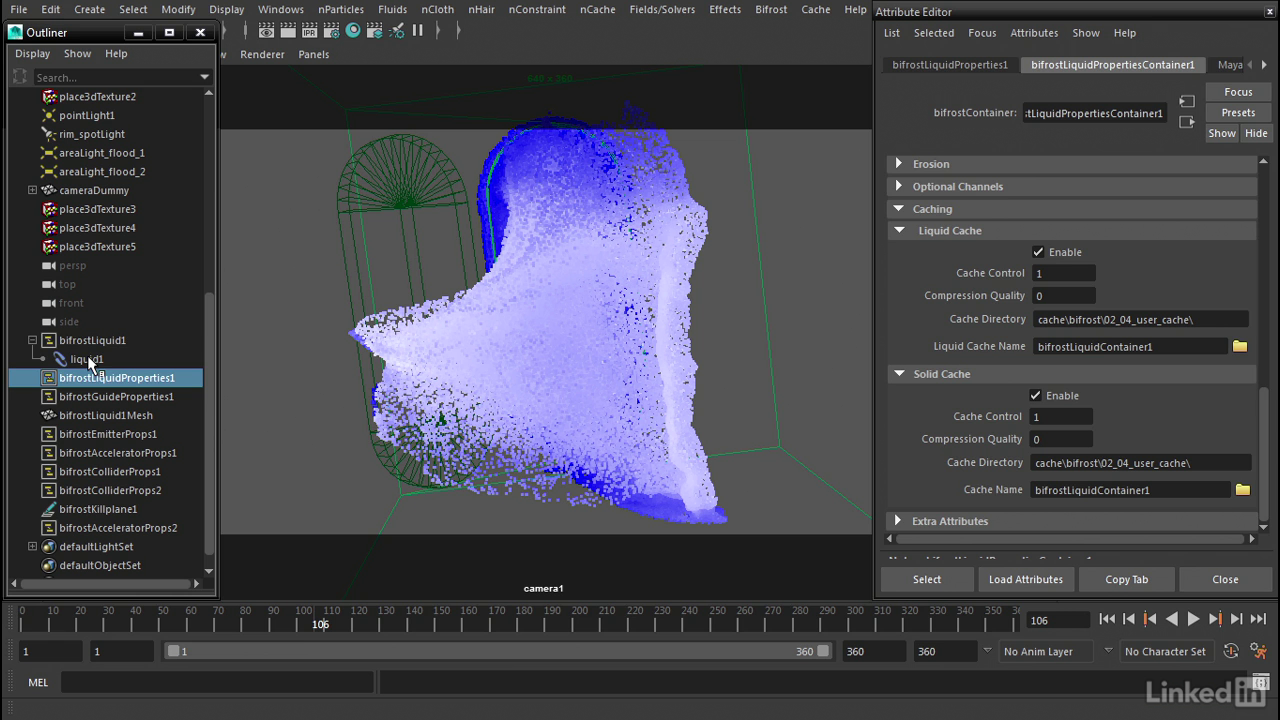Viewport: 1280px width, 720px height.
Task: Play animation backwards
Action: tap(1172, 619)
